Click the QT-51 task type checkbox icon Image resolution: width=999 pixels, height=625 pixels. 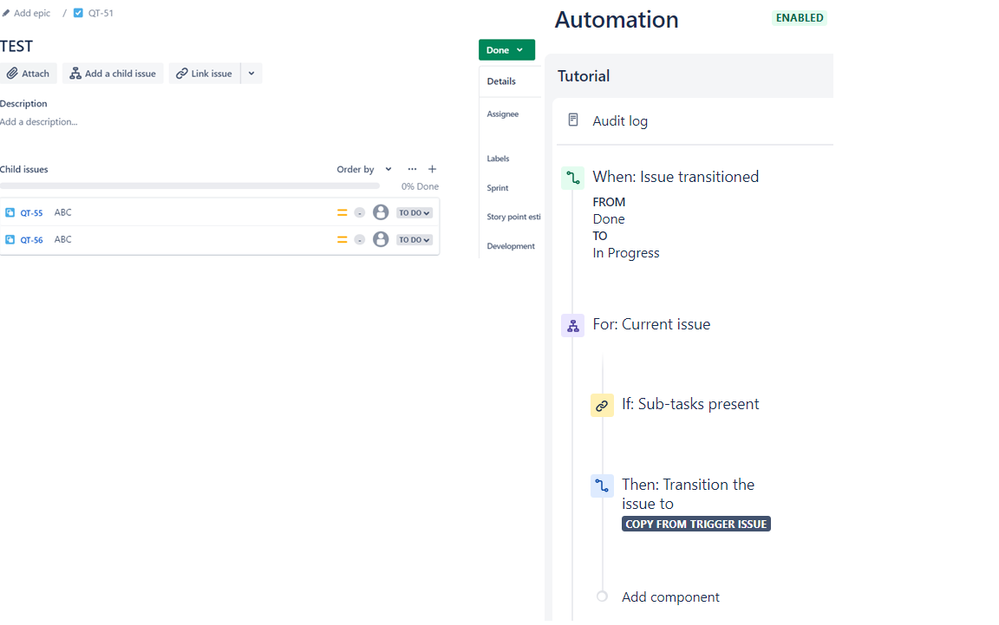(78, 13)
